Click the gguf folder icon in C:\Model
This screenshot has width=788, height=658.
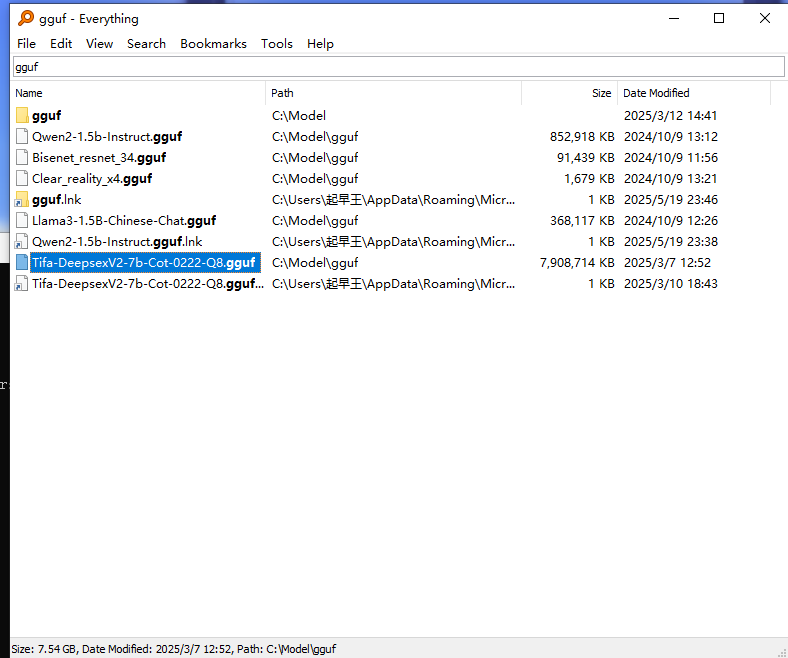22,115
